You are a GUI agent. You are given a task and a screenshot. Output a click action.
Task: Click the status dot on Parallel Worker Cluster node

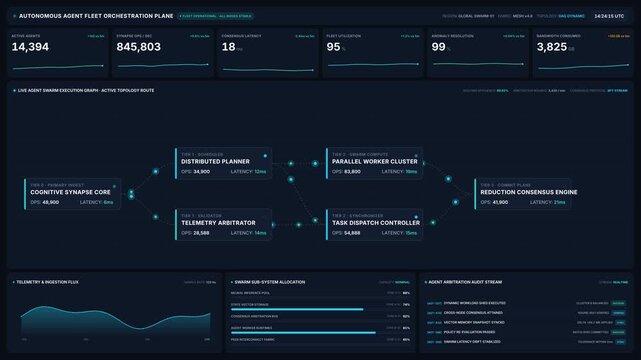[x=416, y=156]
